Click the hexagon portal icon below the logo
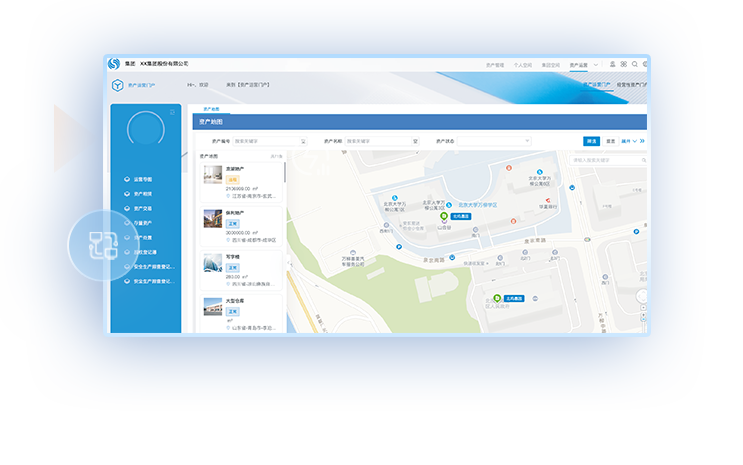Screen dimensions: 743x465 click(x=117, y=86)
